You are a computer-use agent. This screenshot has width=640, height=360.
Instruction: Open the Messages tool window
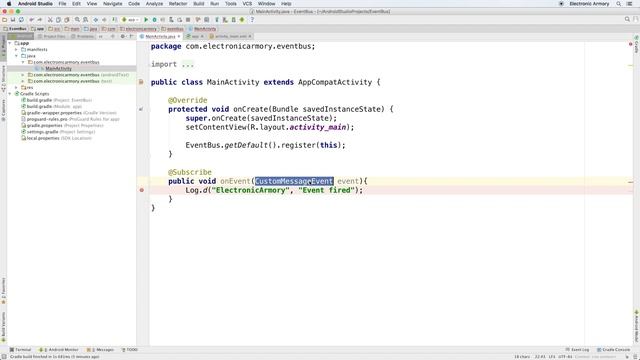[x=100, y=350]
